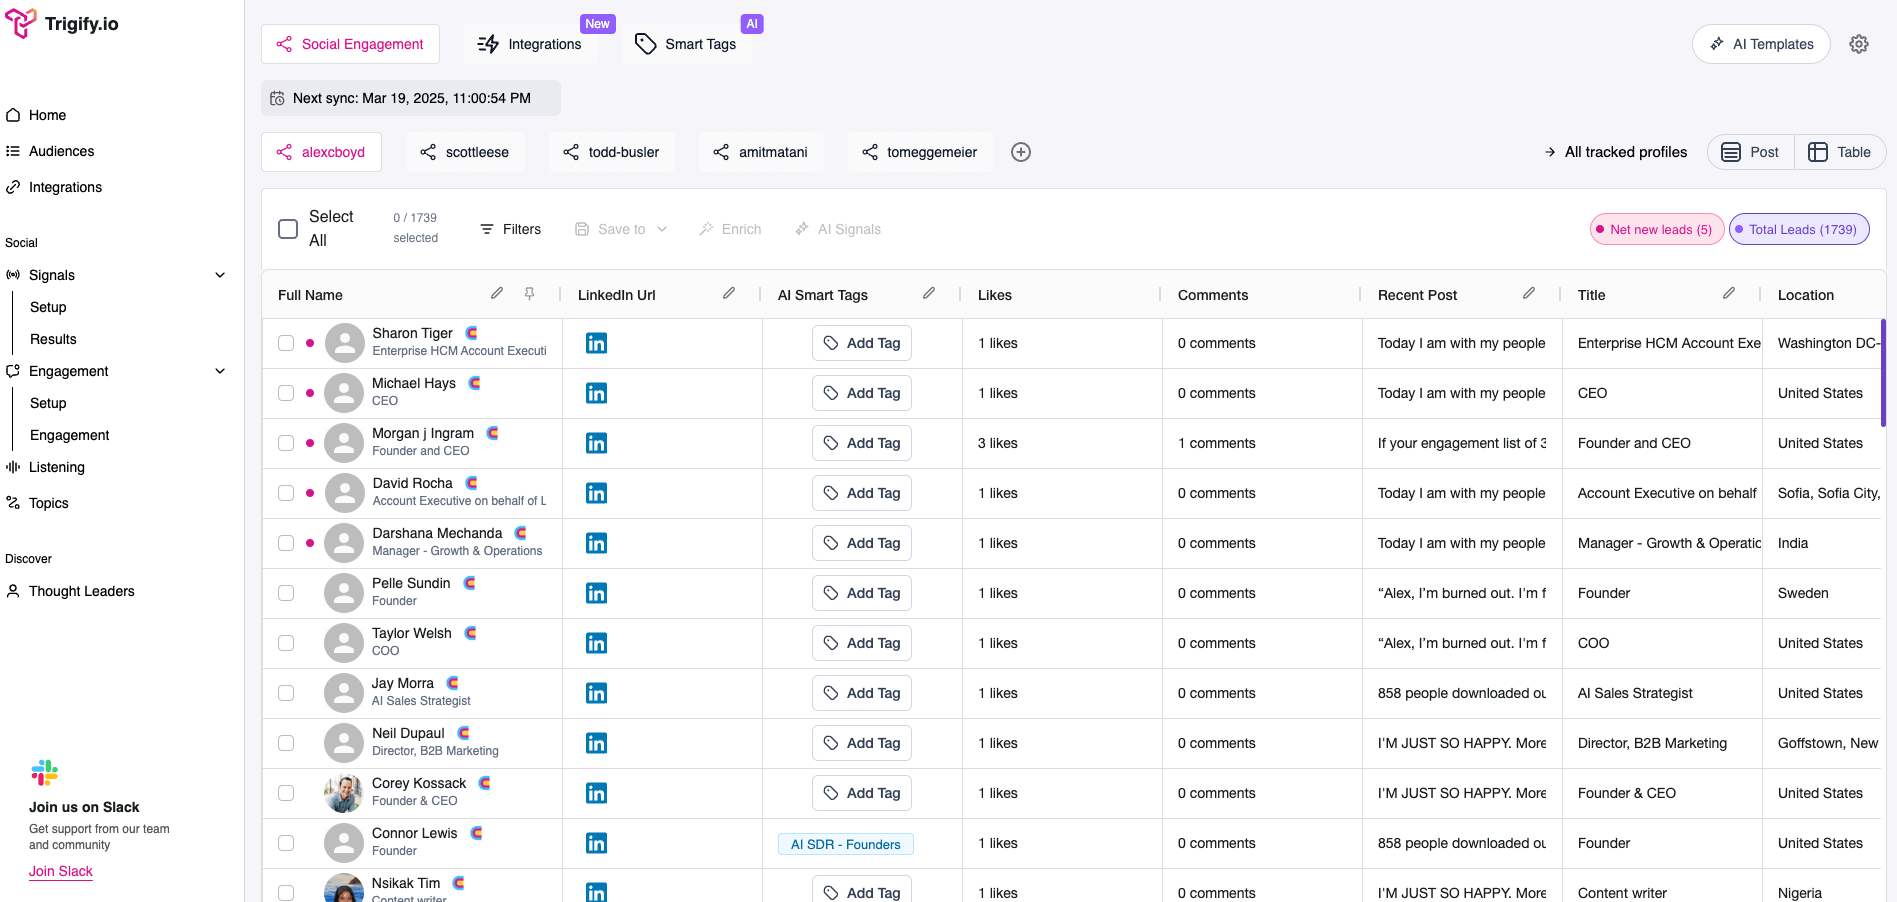Click Sharon Tiger's contact badge icon

[472, 333]
